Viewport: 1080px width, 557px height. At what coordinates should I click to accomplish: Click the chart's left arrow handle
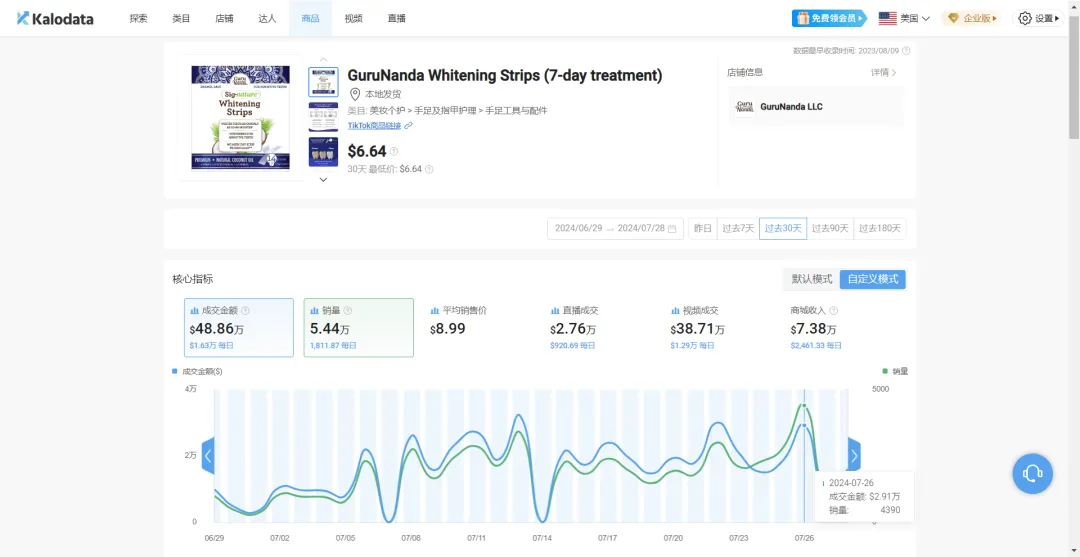coord(208,456)
